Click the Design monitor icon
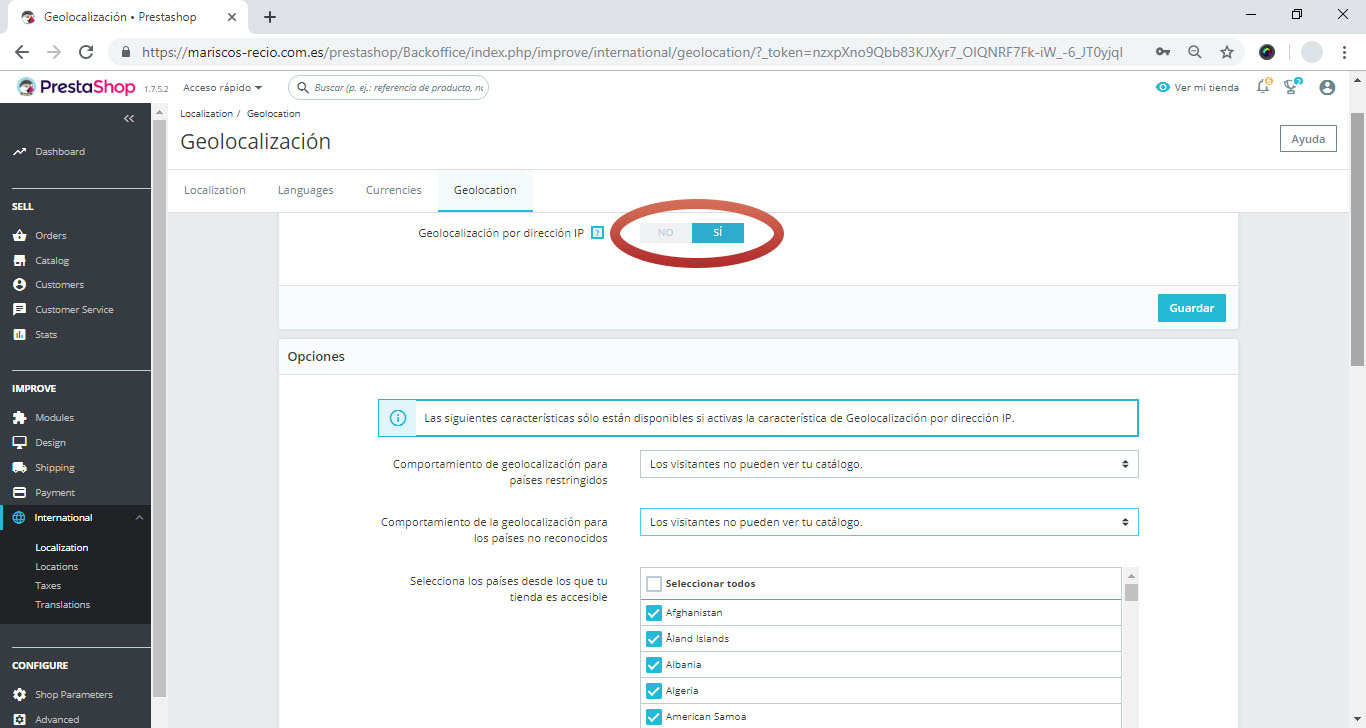 (19, 443)
